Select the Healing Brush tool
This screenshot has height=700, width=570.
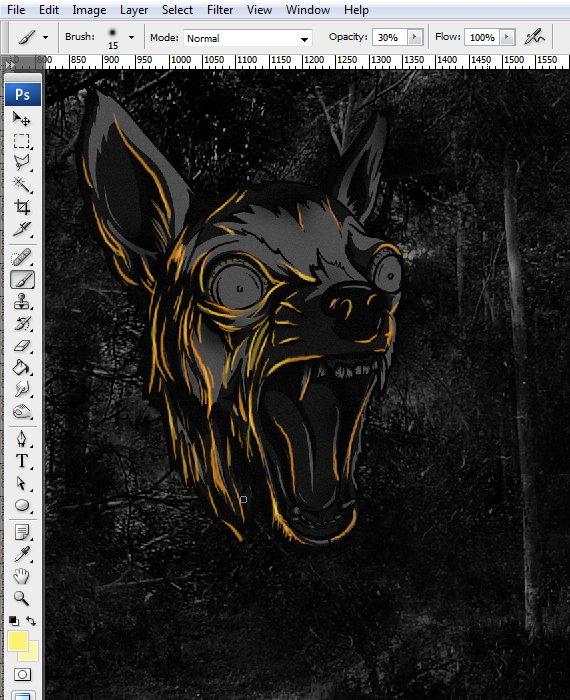click(21, 257)
